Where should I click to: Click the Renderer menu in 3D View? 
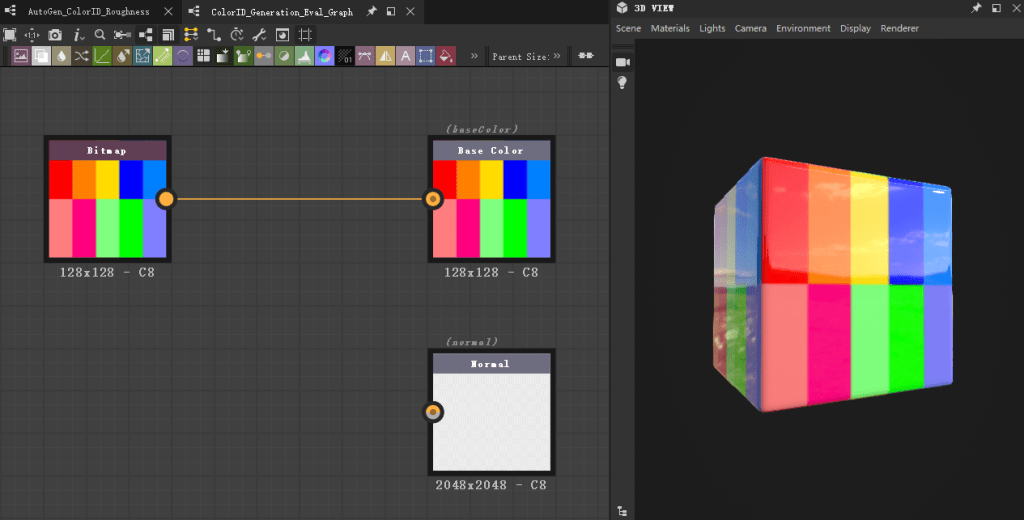coord(899,28)
